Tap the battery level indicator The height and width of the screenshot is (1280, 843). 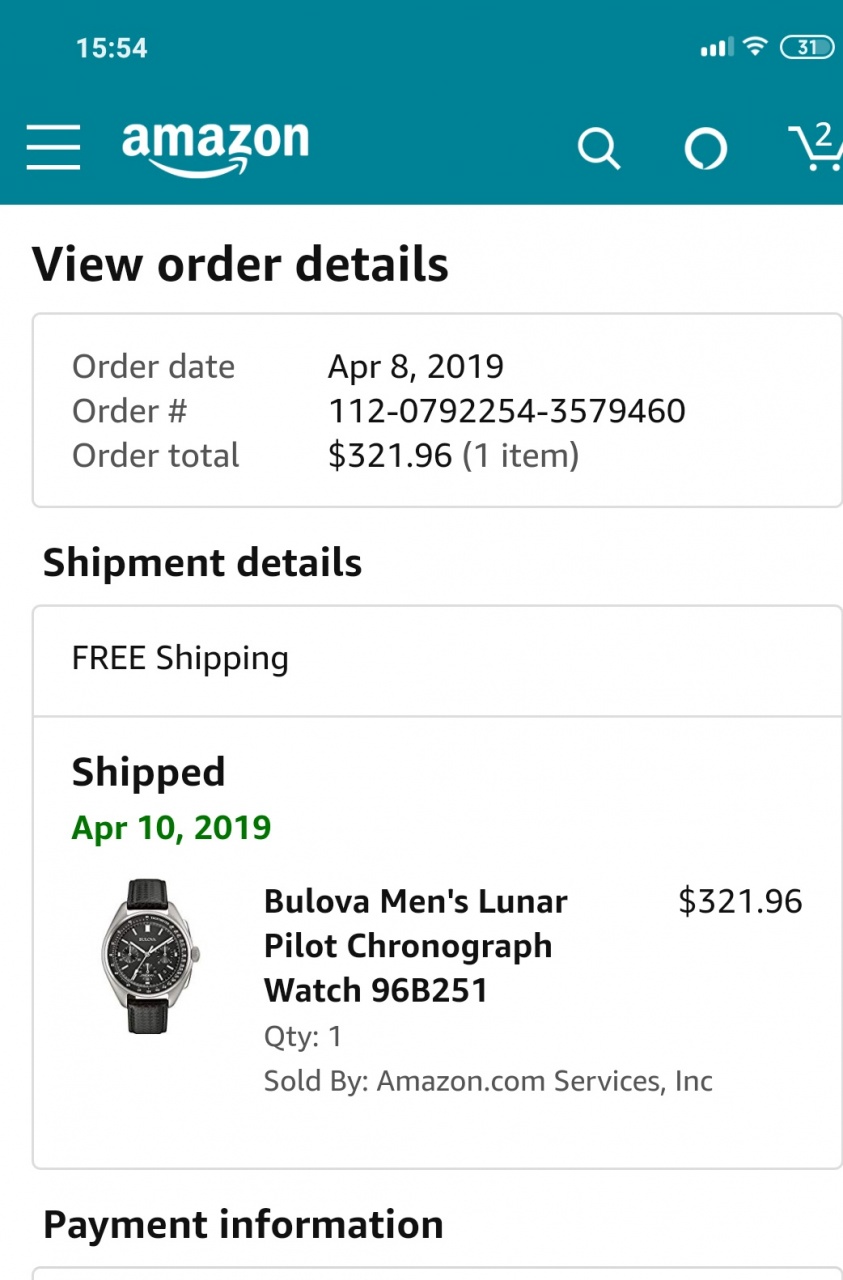point(807,47)
